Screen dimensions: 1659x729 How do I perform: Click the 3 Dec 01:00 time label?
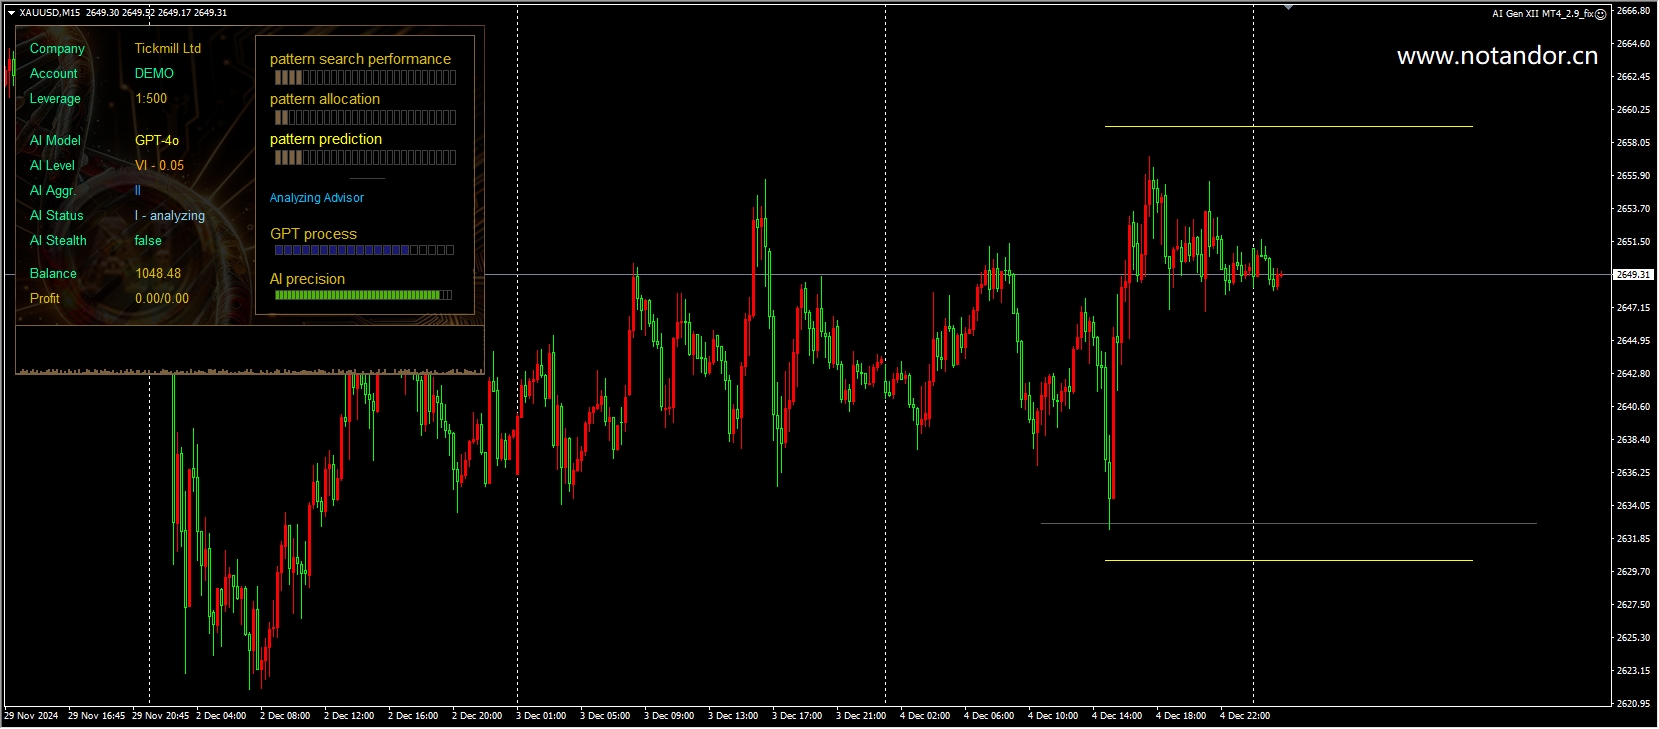(541, 716)
